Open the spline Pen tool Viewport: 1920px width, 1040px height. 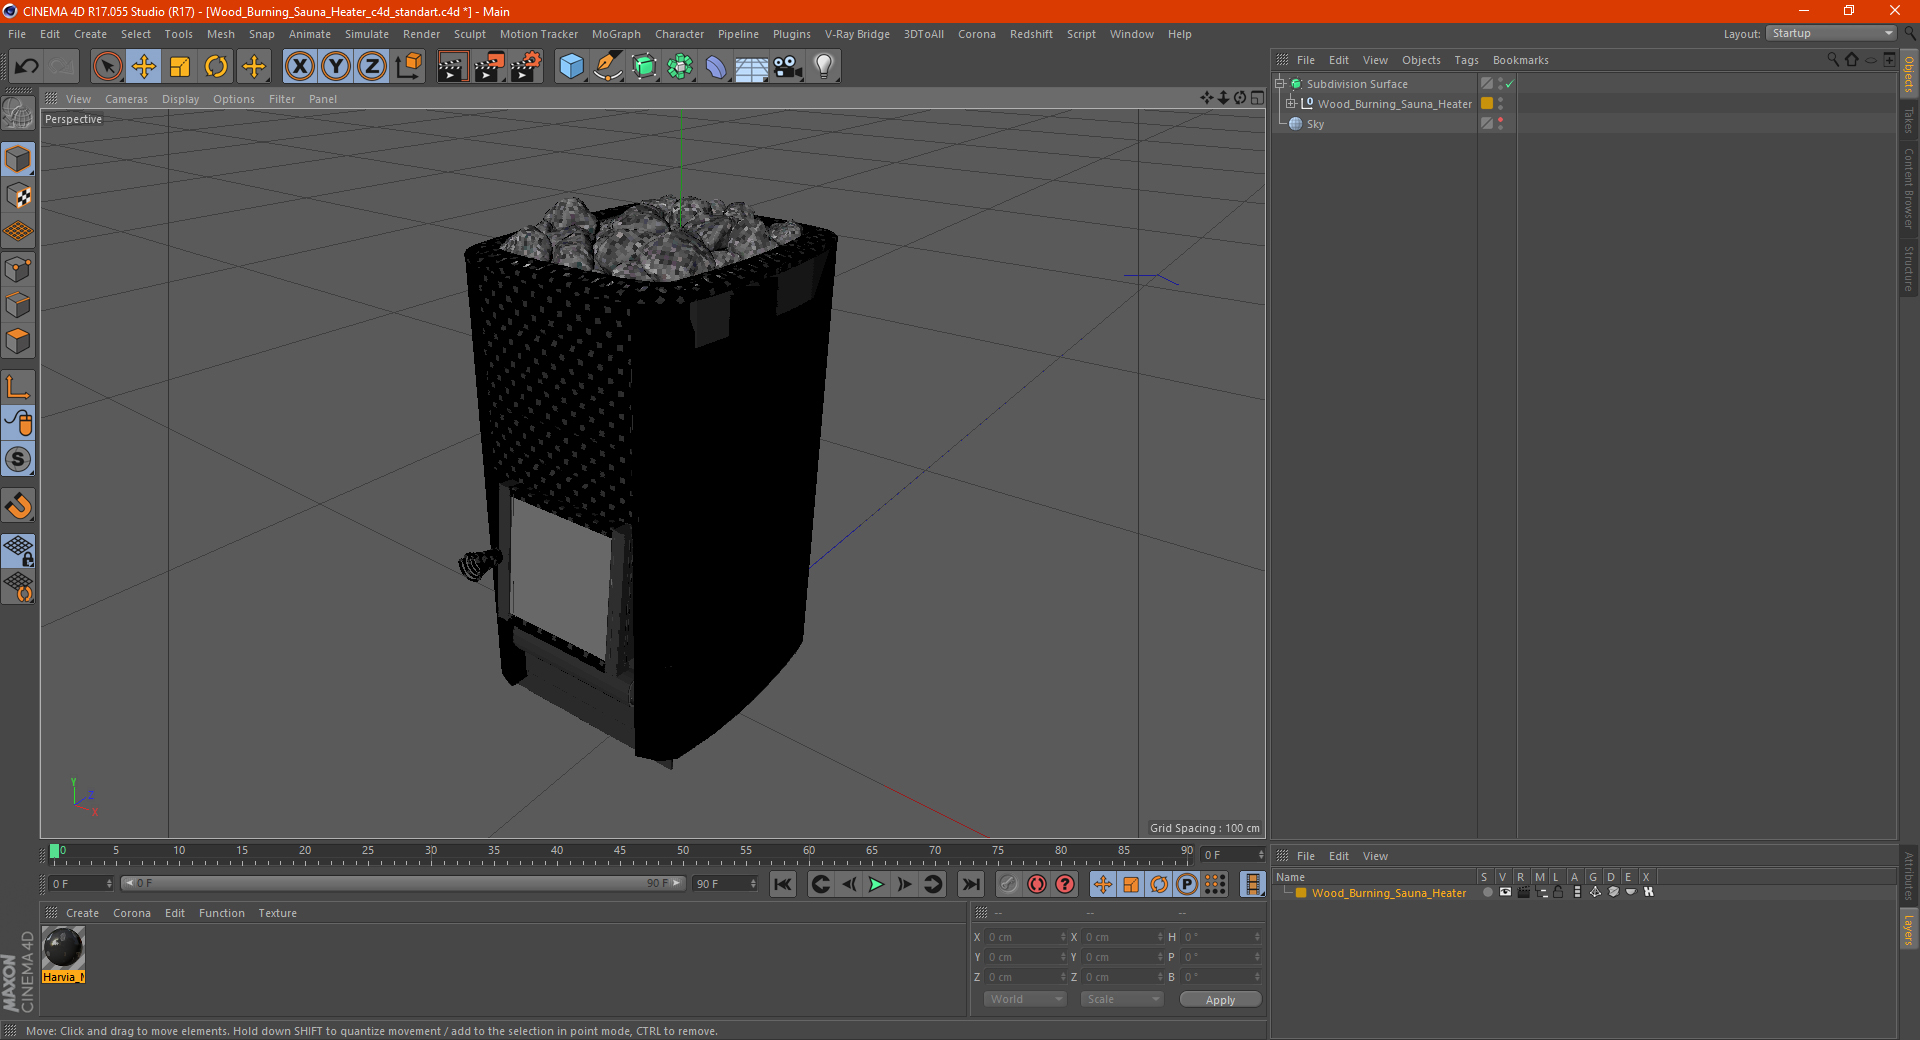608,67
